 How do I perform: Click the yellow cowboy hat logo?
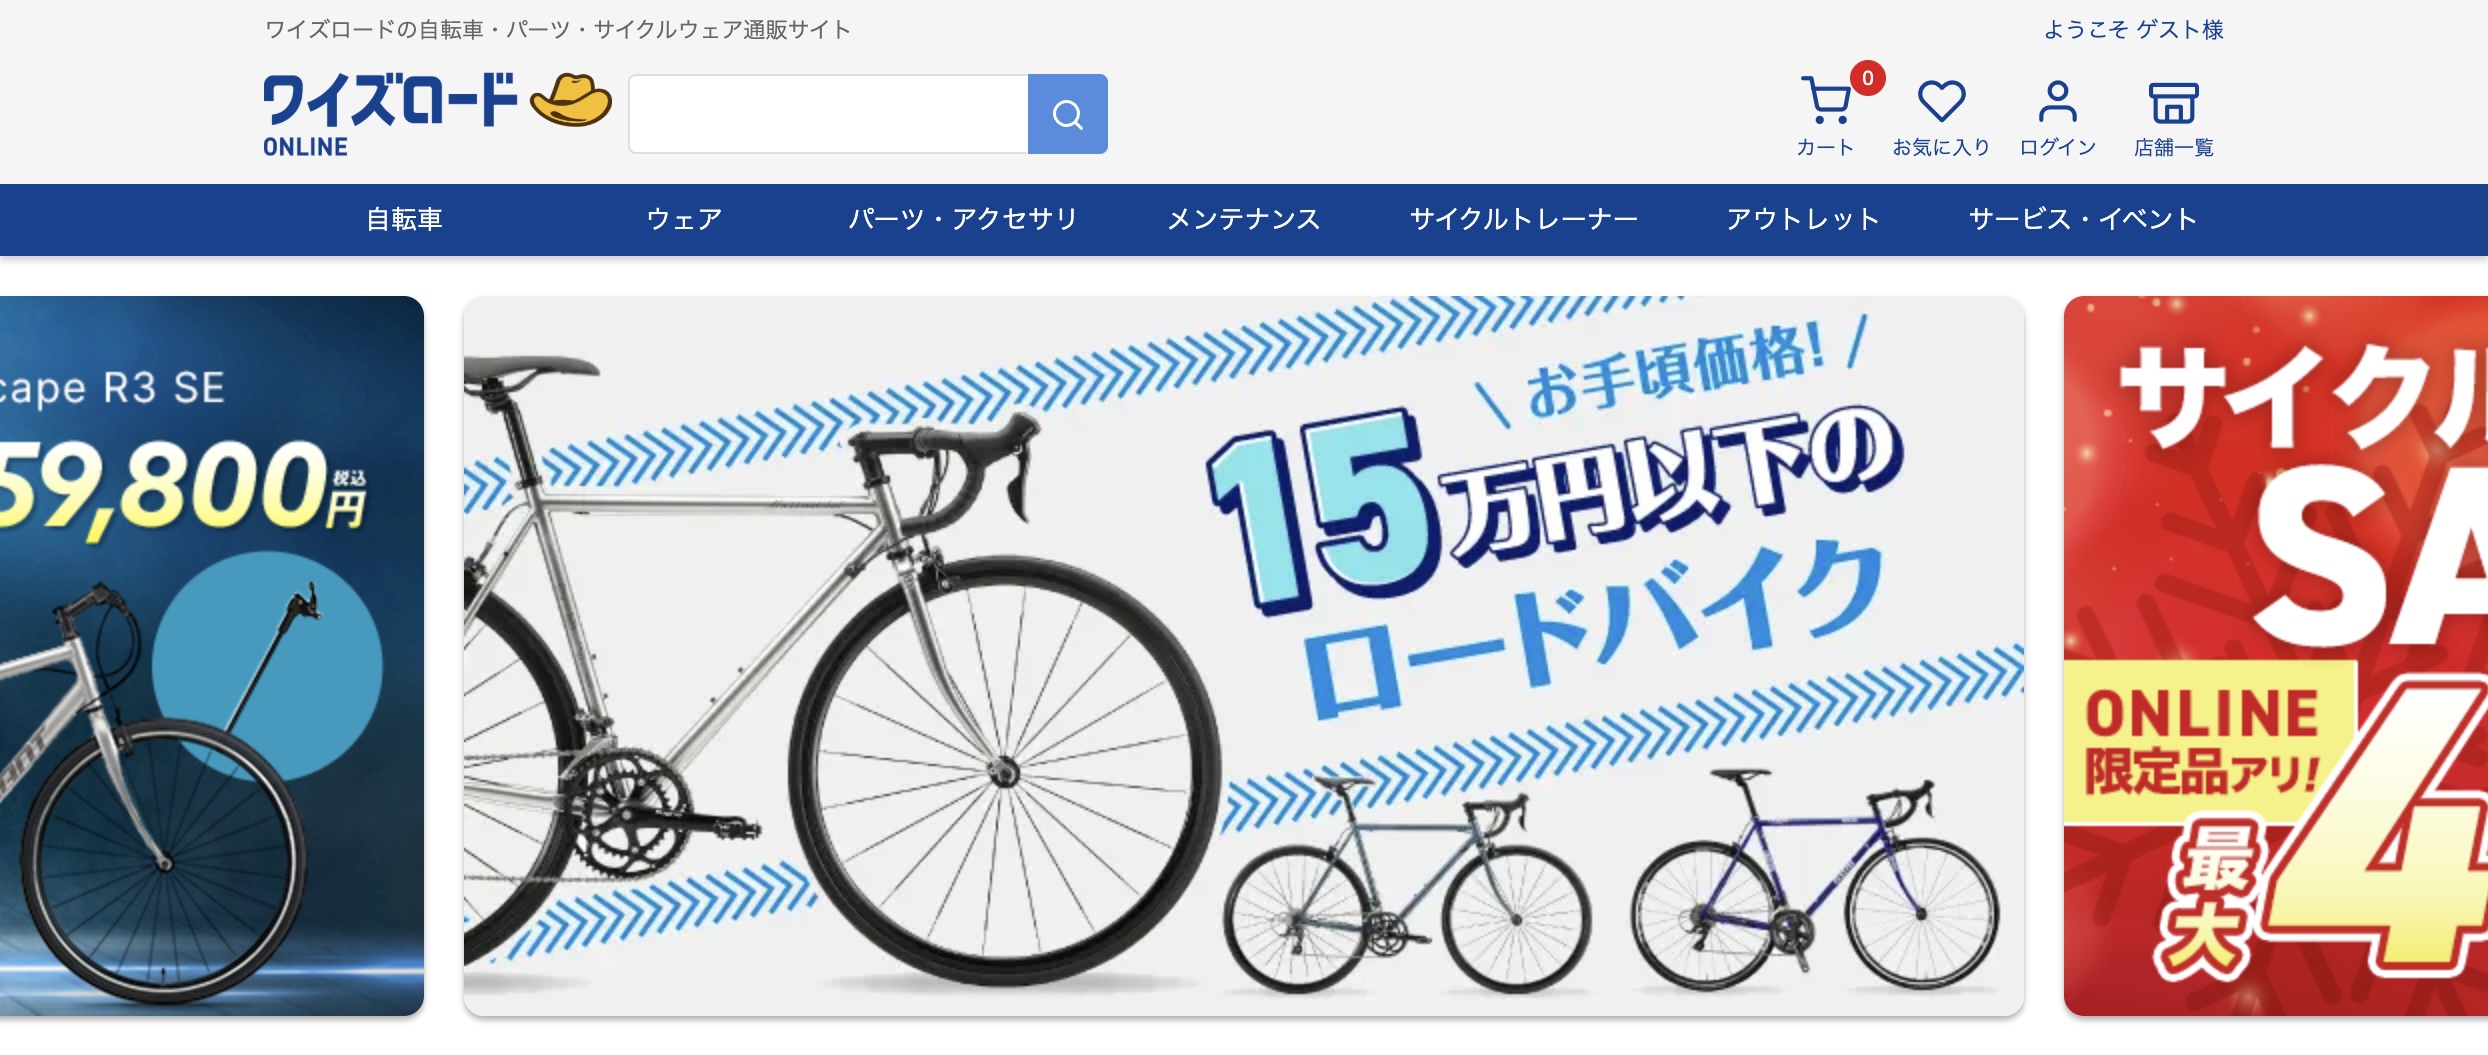(571, 100)
